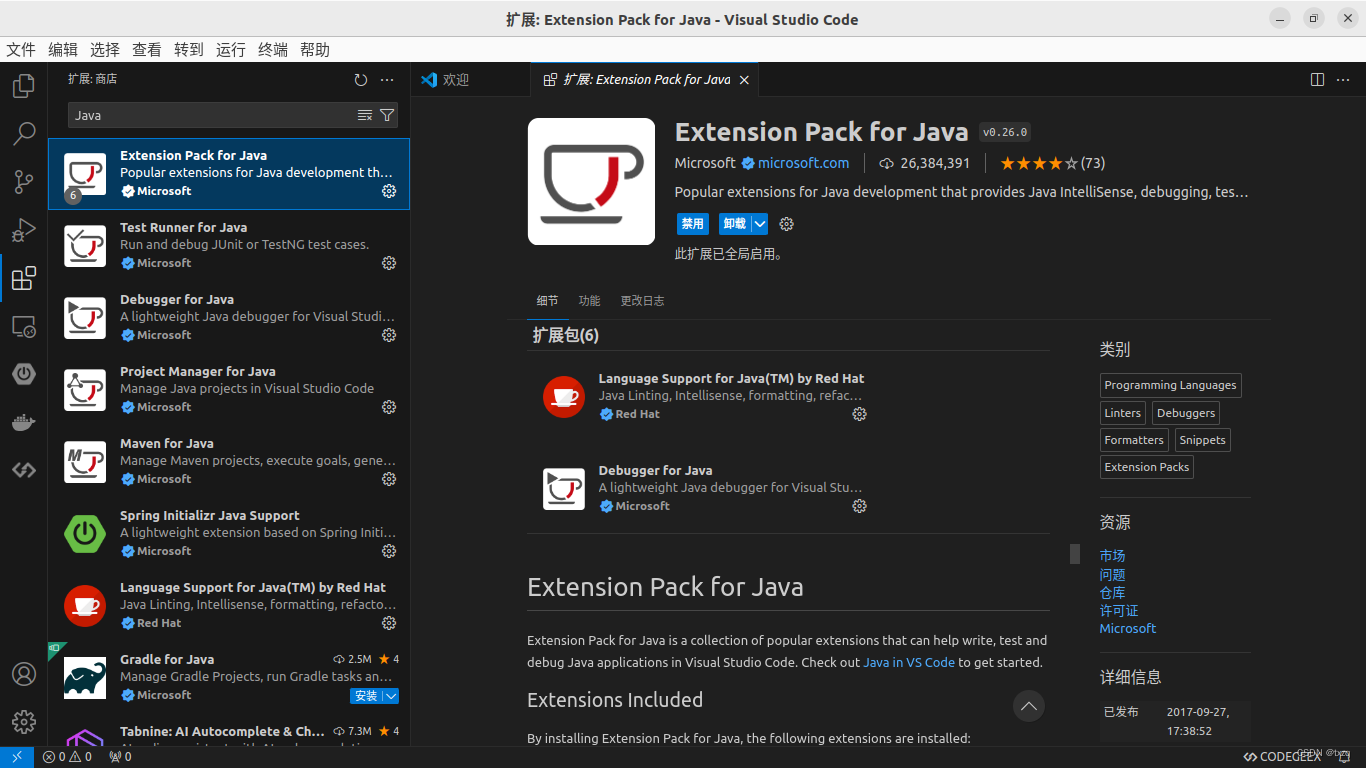The width and height of the screenshot is (1366, 768).
Task: Open the Source Control view
Action: [24, 182]
